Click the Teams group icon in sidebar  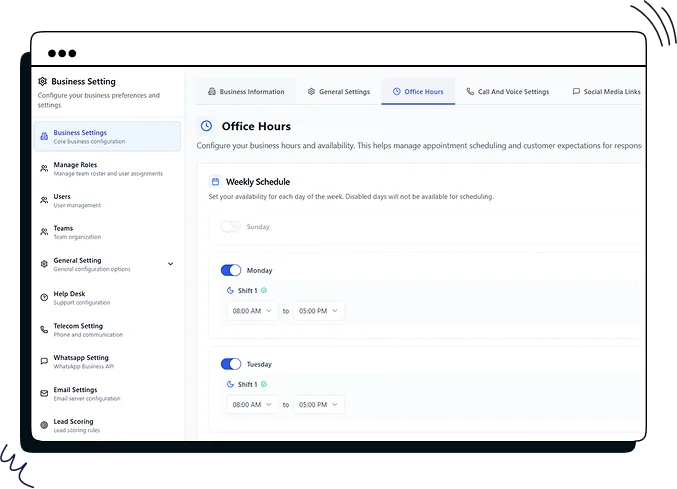click(44, 232)
